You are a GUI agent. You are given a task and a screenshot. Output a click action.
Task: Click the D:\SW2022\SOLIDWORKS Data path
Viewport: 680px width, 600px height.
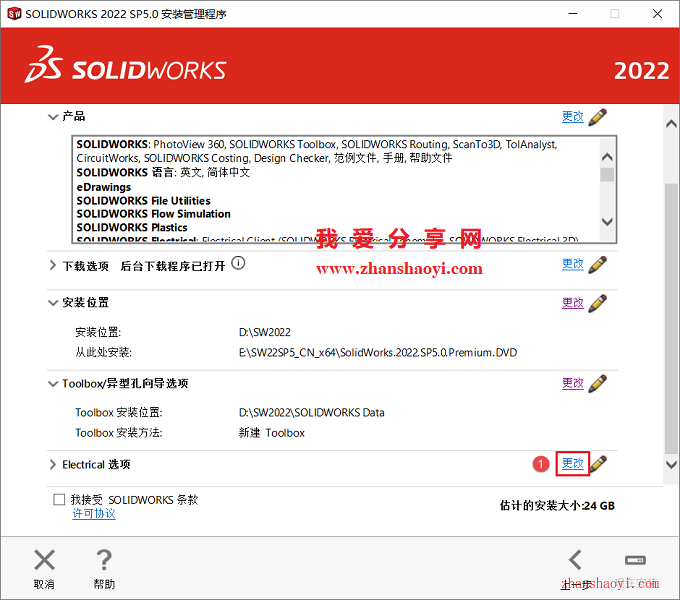click(x=311, y=413)
